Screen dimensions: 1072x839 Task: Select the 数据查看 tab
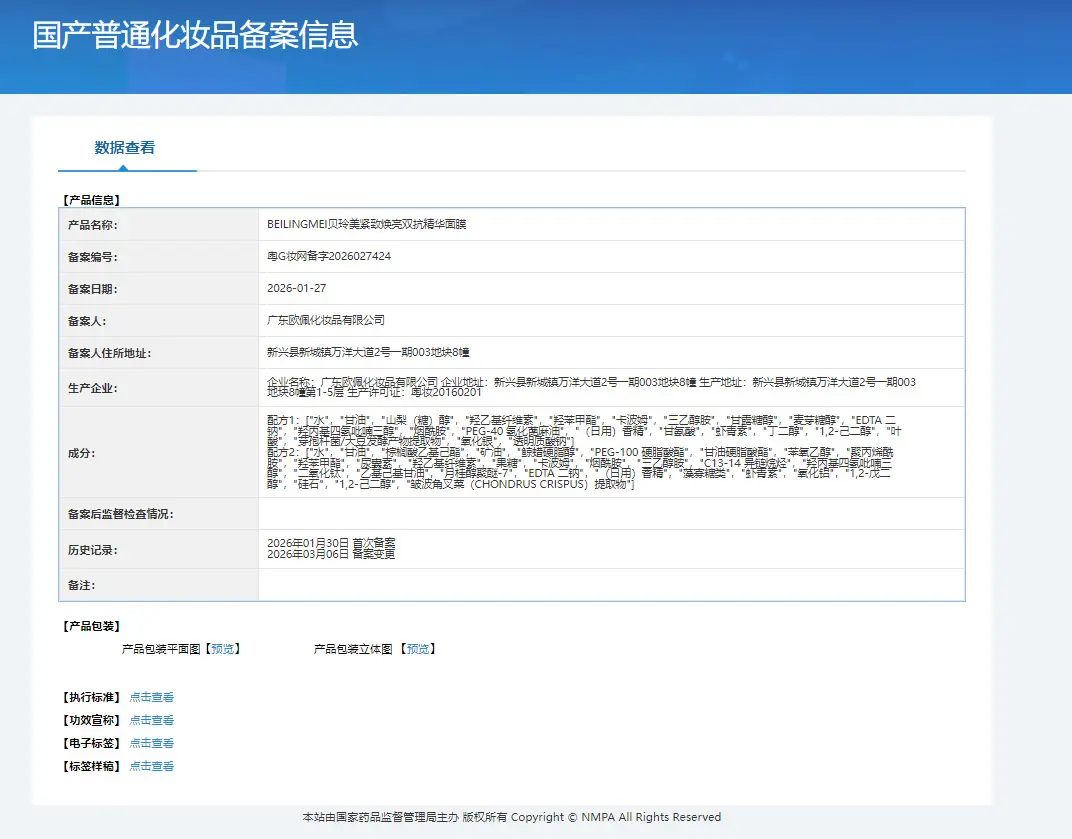[124, 148]
